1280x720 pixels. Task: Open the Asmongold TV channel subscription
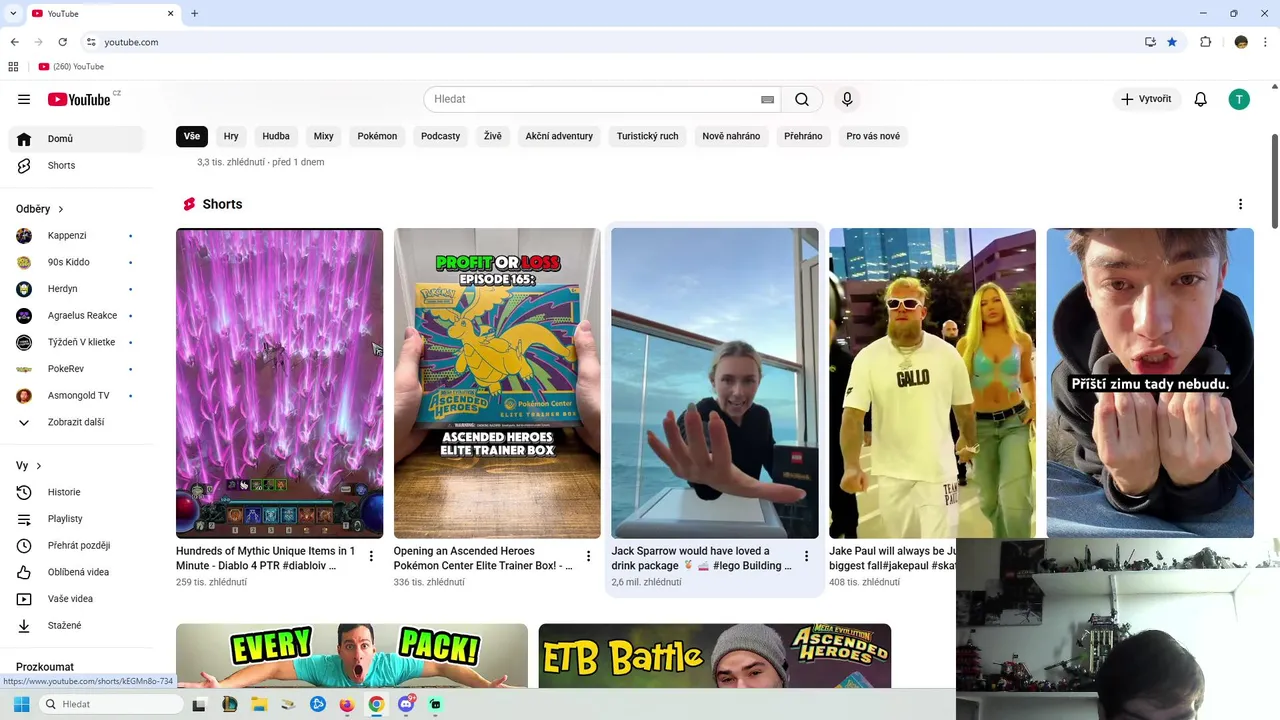(x=76, y=395)
